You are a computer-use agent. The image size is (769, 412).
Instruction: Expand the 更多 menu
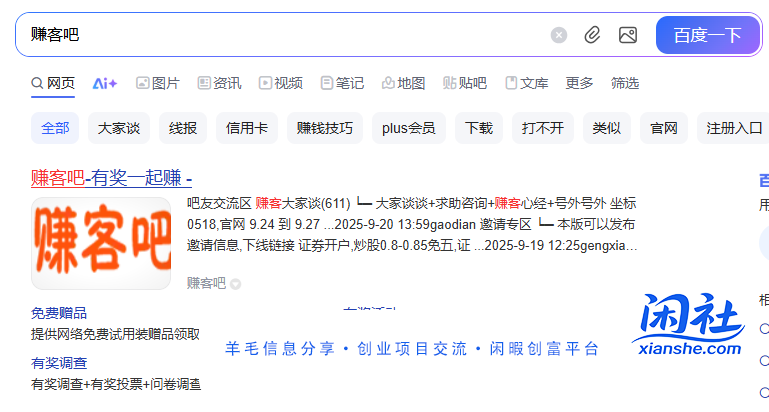pos(579,83)
